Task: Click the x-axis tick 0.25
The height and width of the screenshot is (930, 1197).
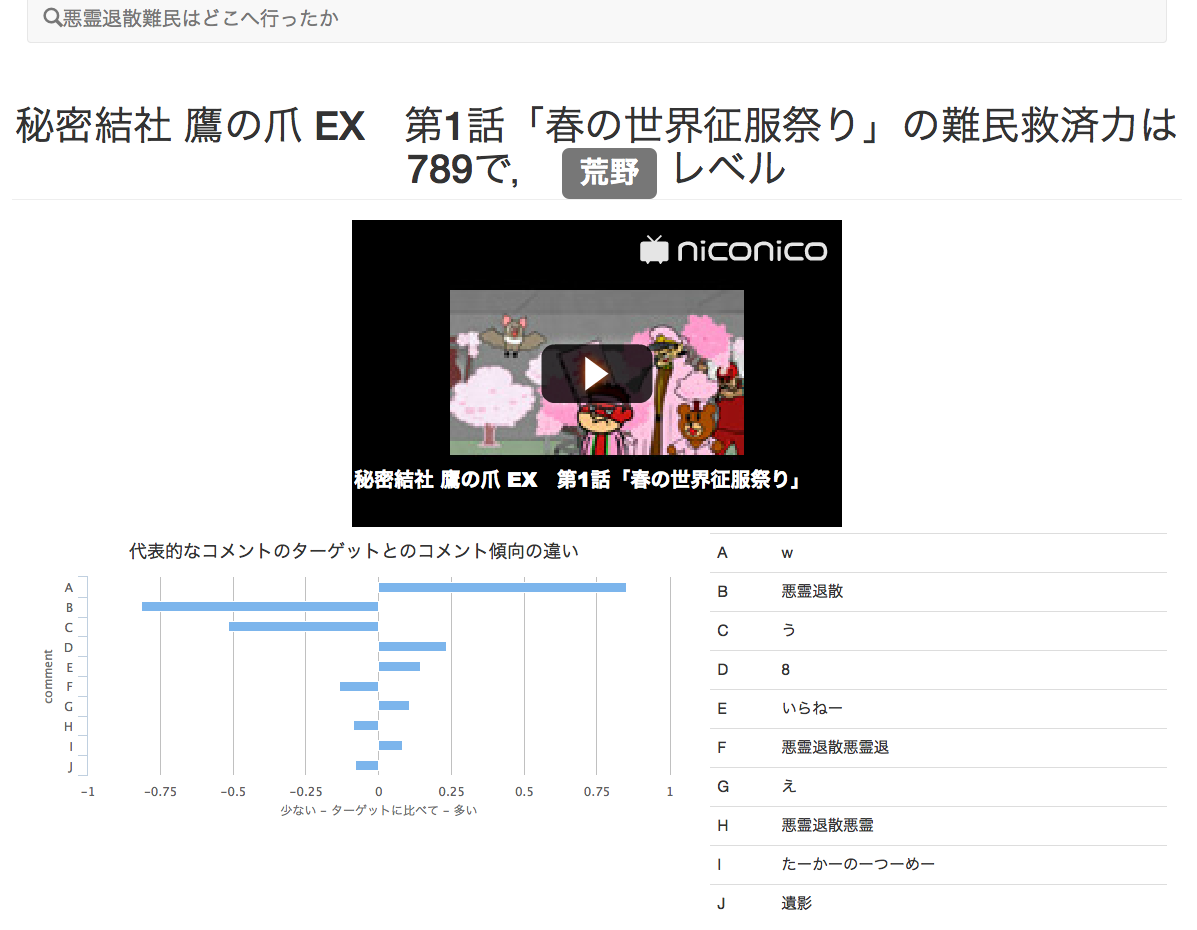Action: coord(451,792)
